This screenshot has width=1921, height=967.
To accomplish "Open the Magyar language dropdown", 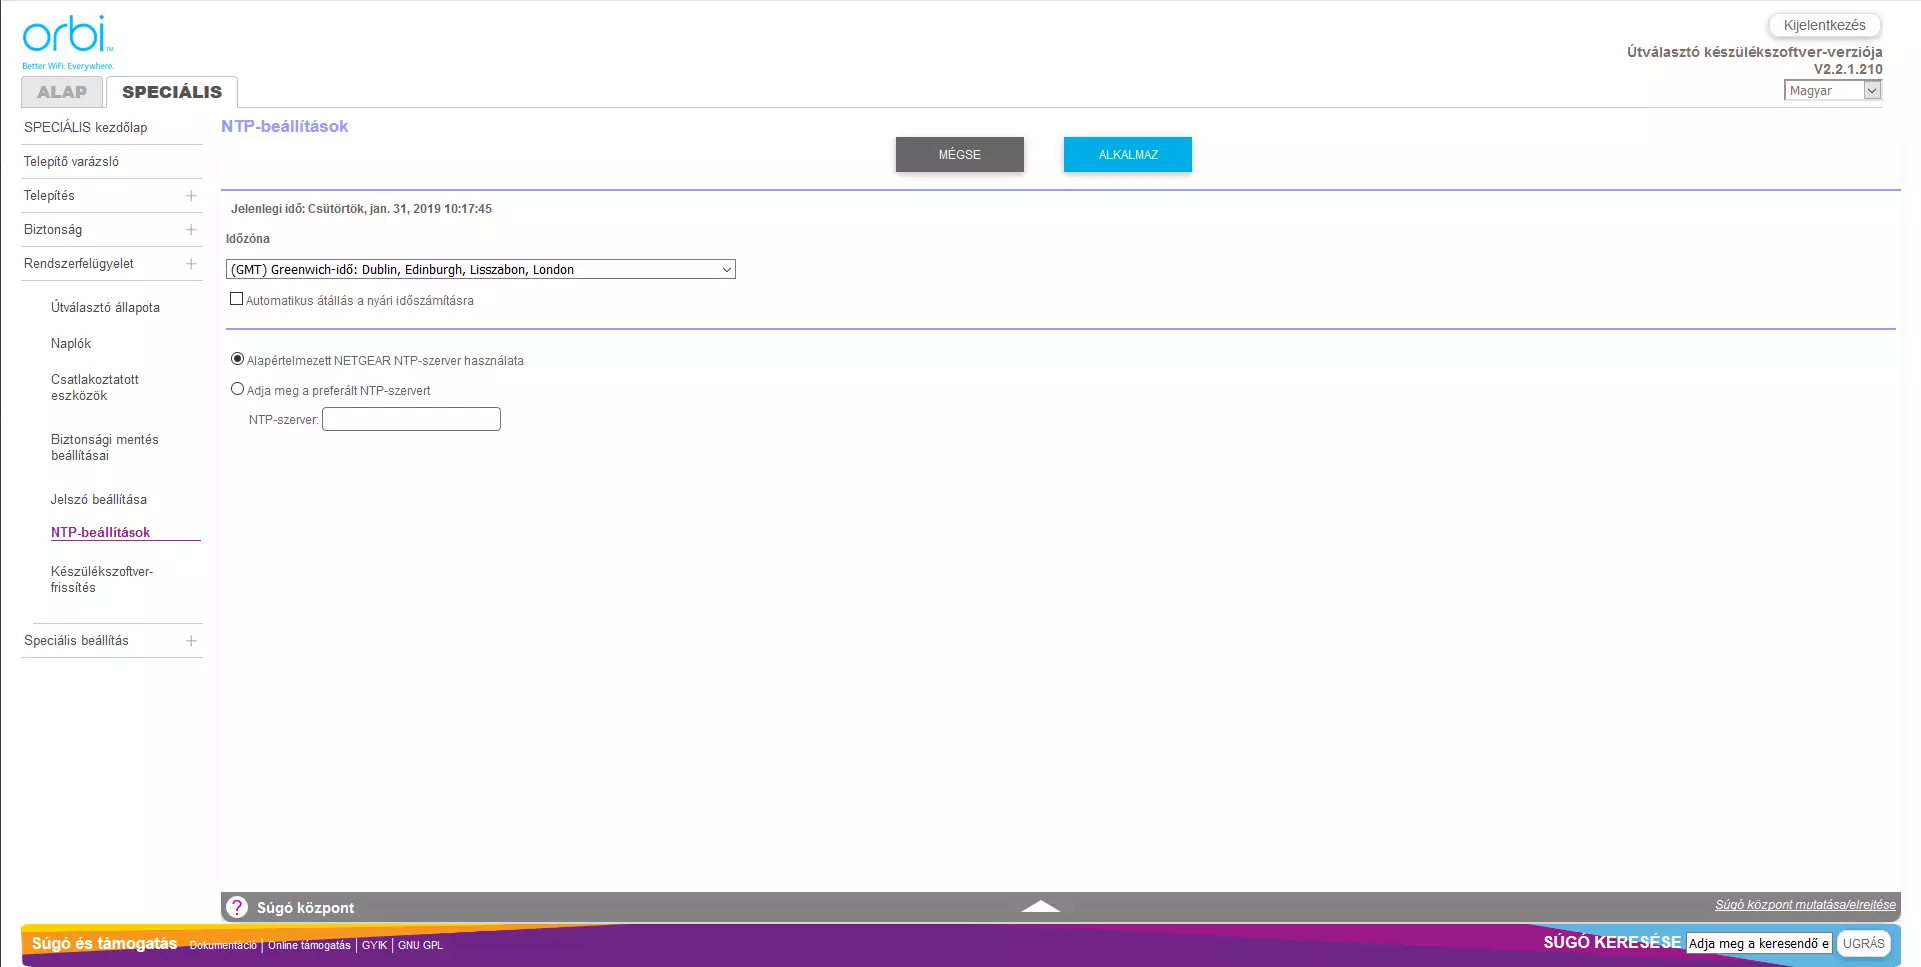I will coord(1832,91).
